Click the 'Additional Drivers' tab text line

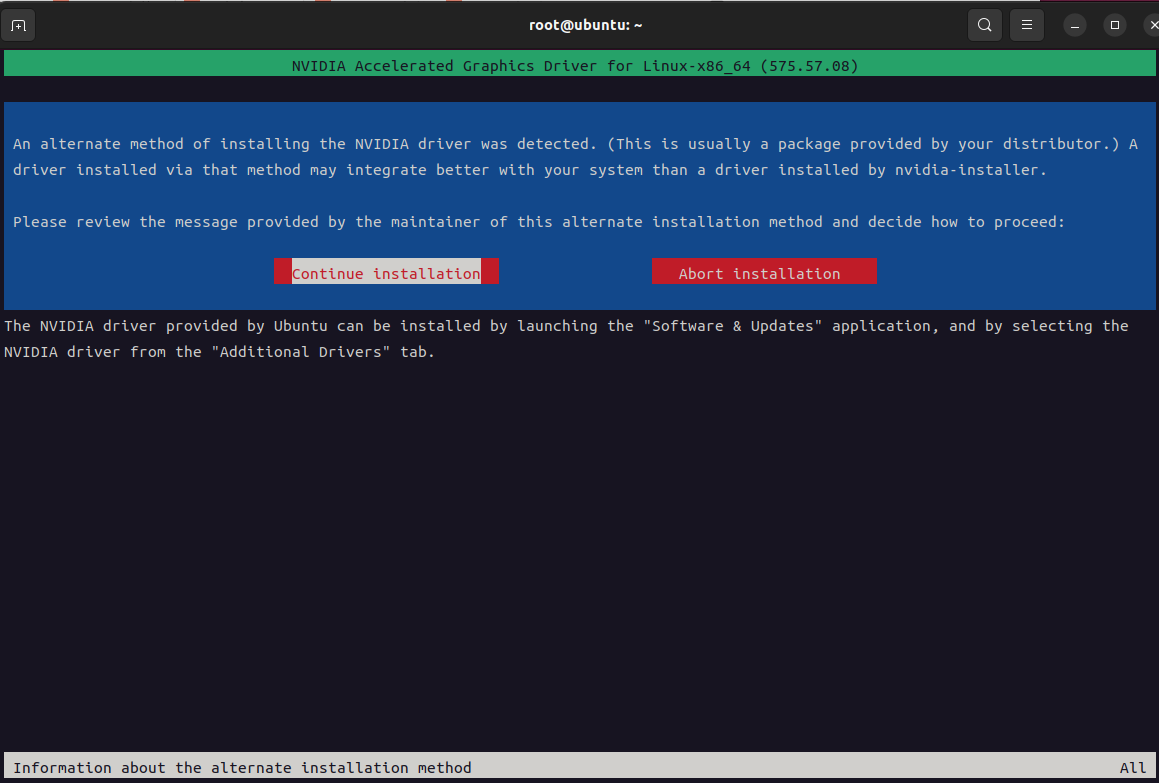pos(220,352)
